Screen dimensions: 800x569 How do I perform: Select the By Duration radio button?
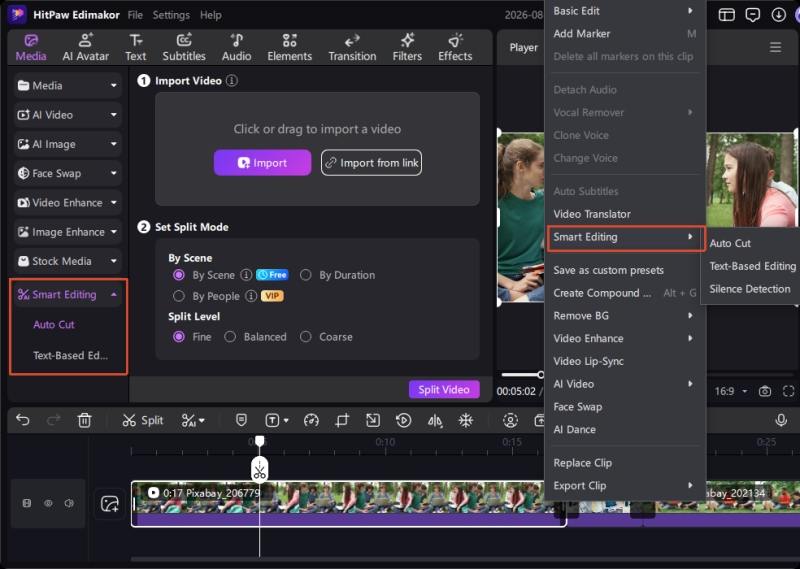[305, 275]
